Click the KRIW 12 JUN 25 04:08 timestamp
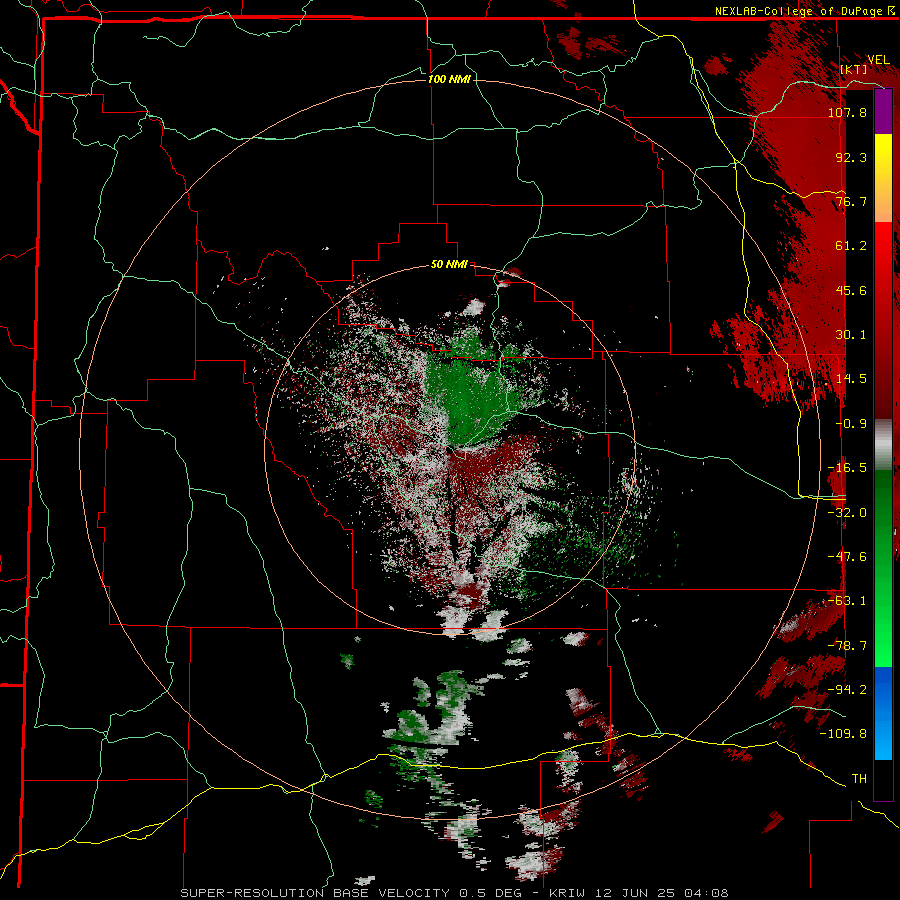Screen dimensions: 900x900 coord(639,893)
